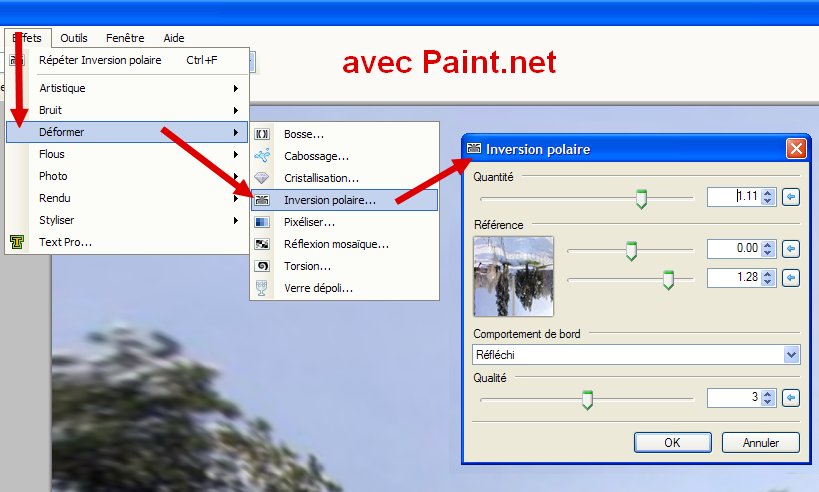The height and width of the screenshot is (492, 819).
Task: Open the Réflexion mosaïque effect icon
Action: point(262,244)
